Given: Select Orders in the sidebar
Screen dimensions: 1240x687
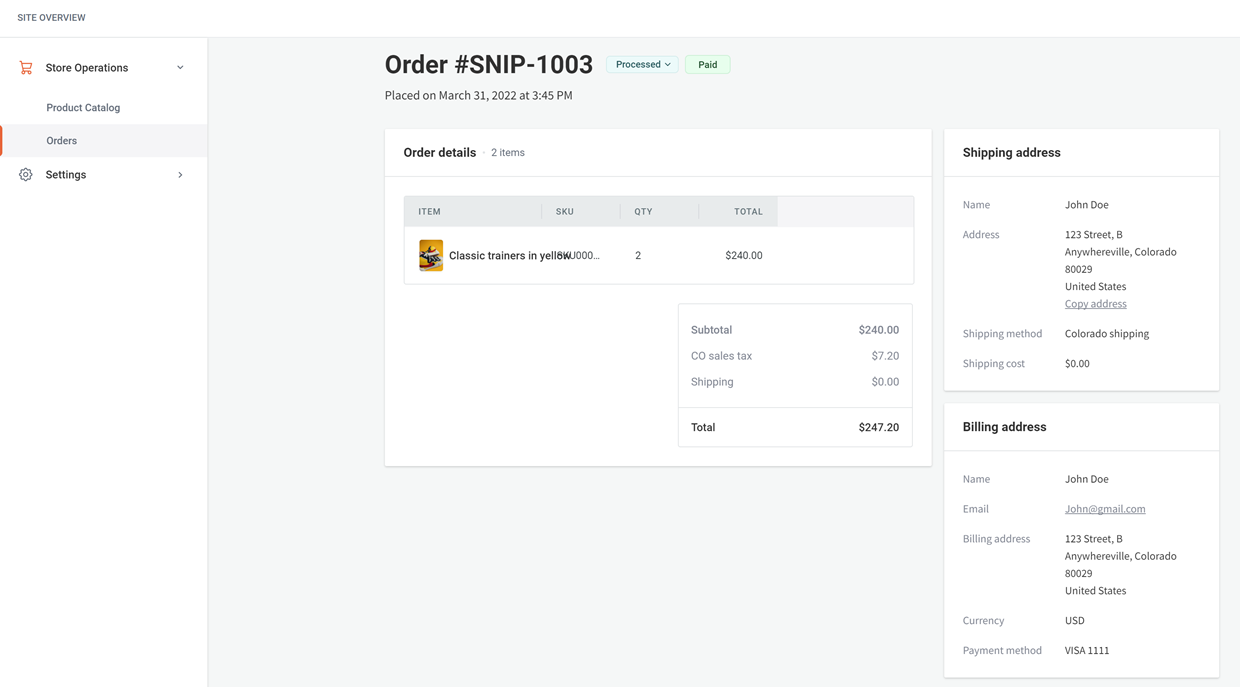Looking at the screenshot, I should (62, 141).
